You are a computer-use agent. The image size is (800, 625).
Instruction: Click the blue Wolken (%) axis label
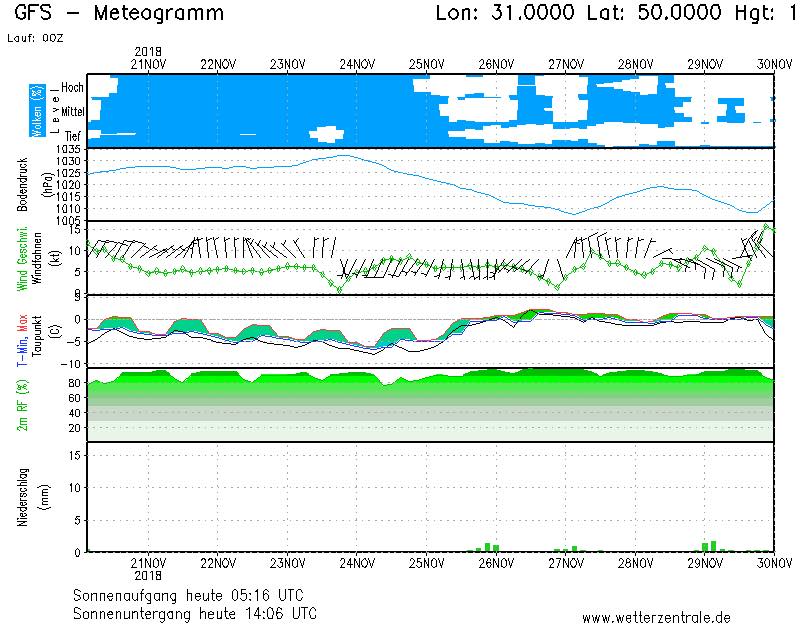point(38,110)
